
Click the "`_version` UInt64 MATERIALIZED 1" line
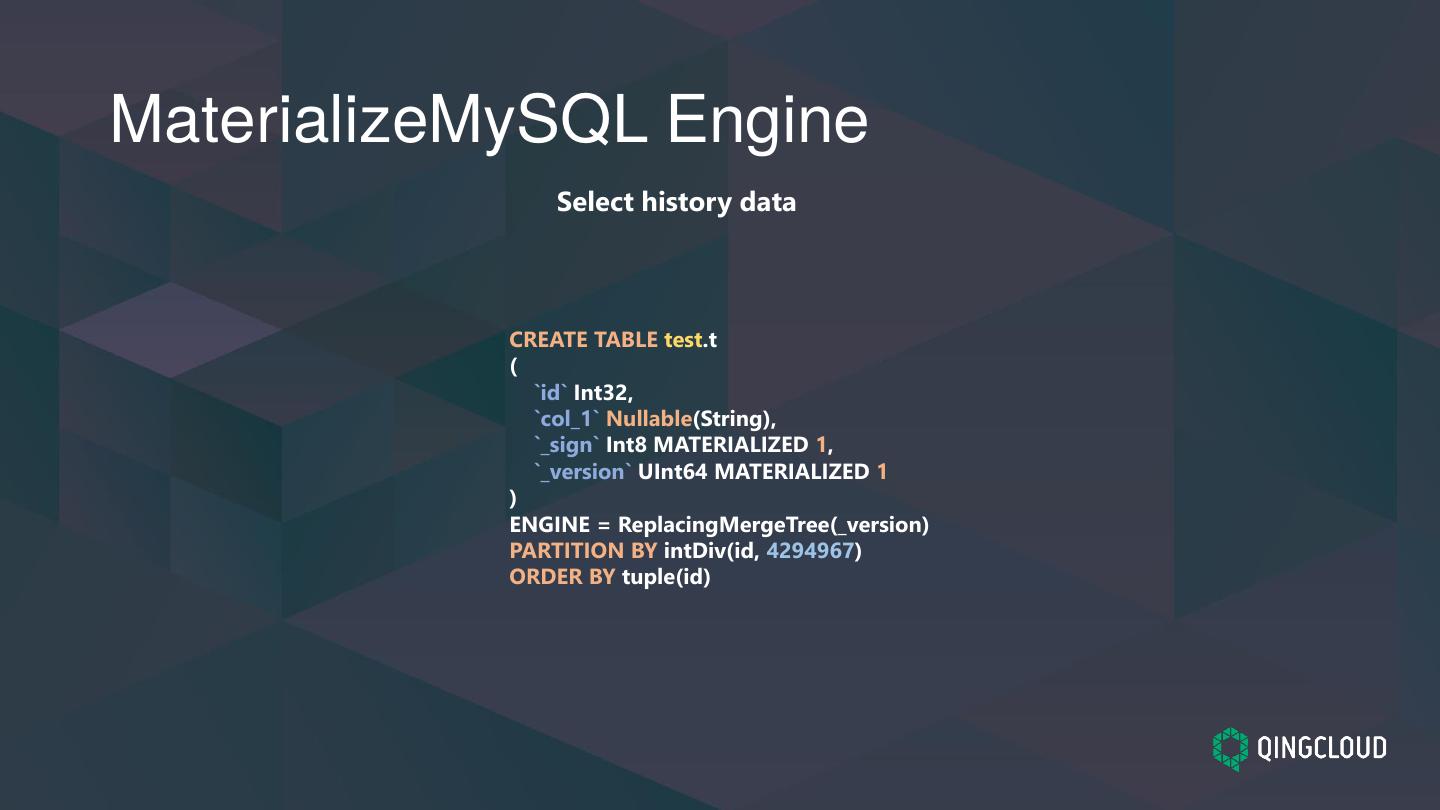(710, 471)
